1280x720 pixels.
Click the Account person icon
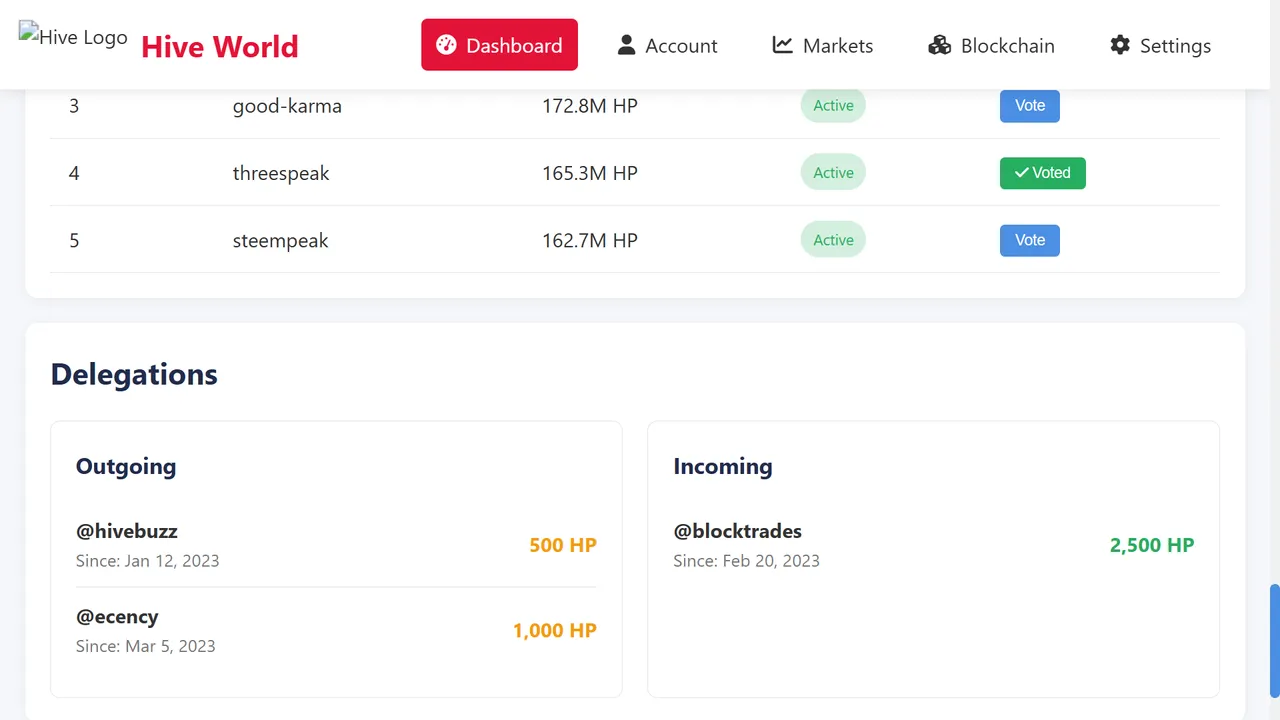coord(626,45)
